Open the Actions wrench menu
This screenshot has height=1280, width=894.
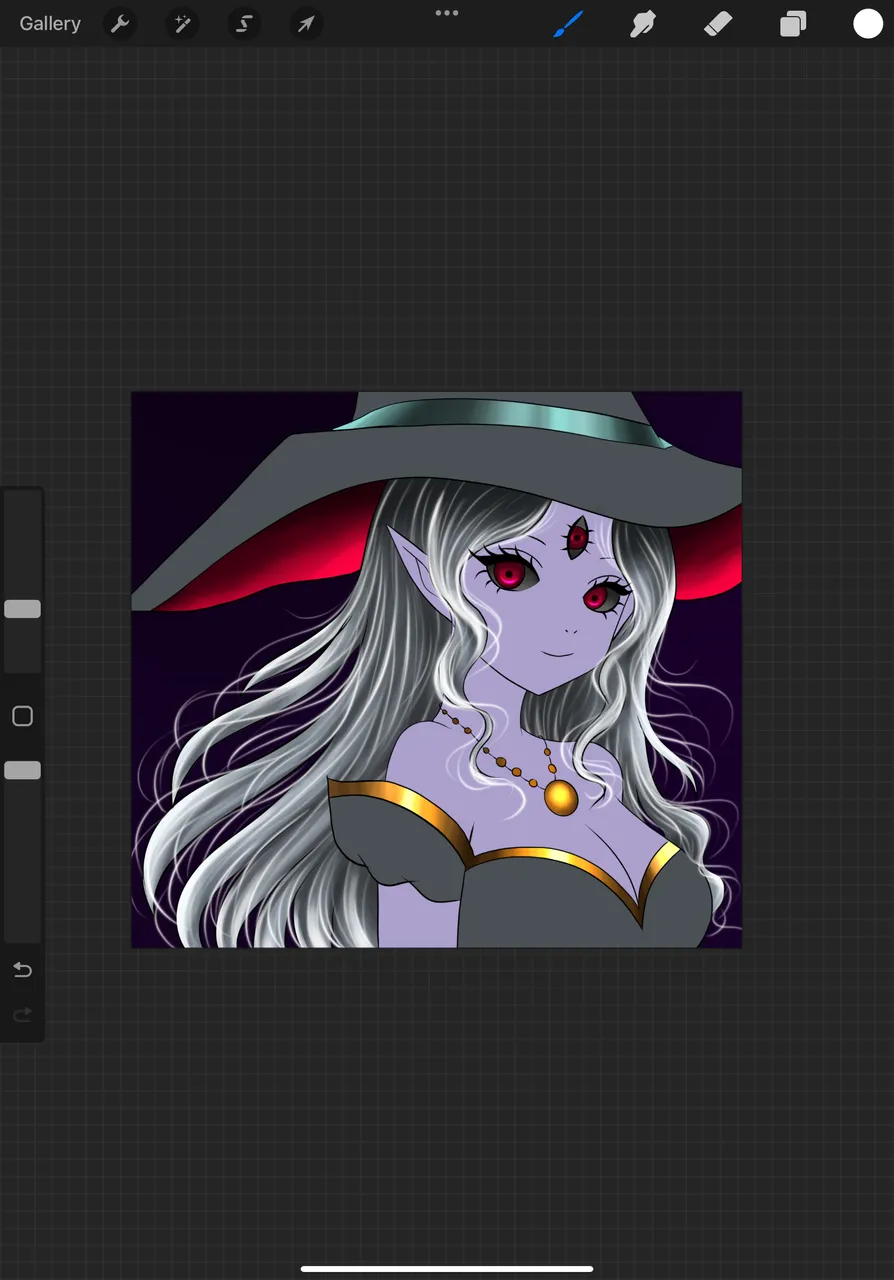[120, 24]
